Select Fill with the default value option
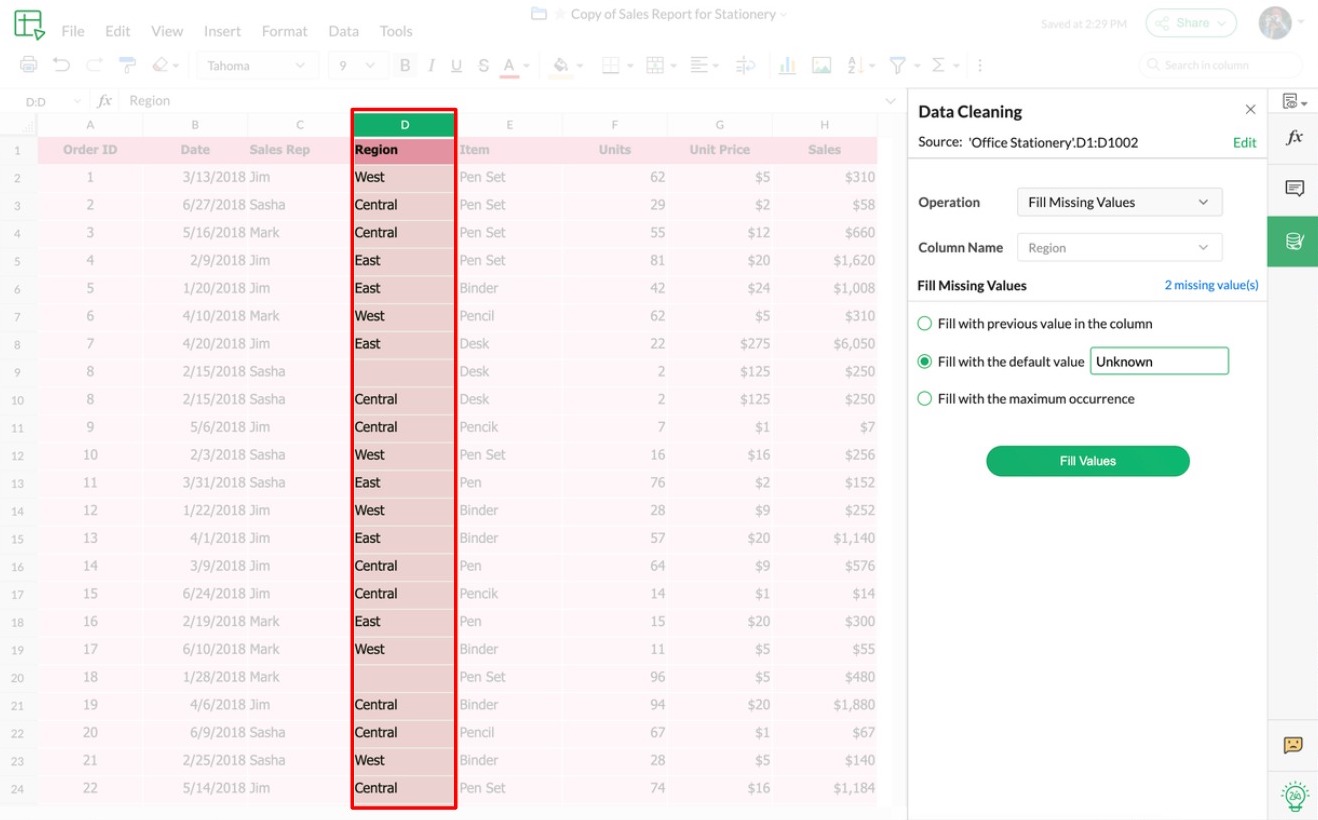1318x820 pixels. 925,362
